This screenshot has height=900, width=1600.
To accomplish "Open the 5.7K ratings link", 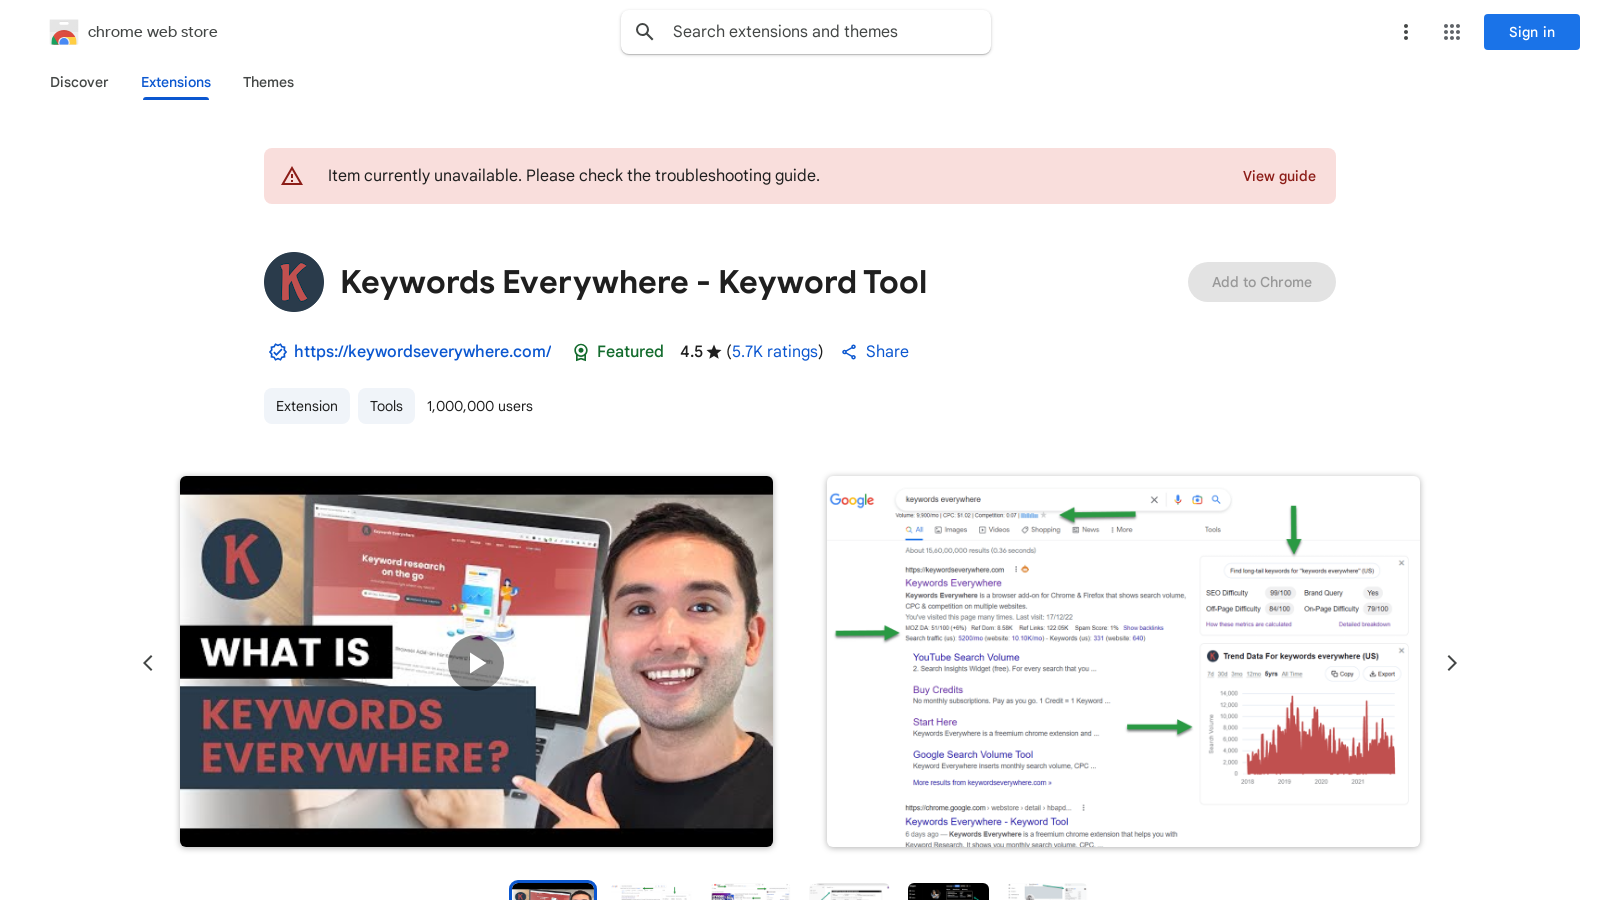I will tap(775, 352).
